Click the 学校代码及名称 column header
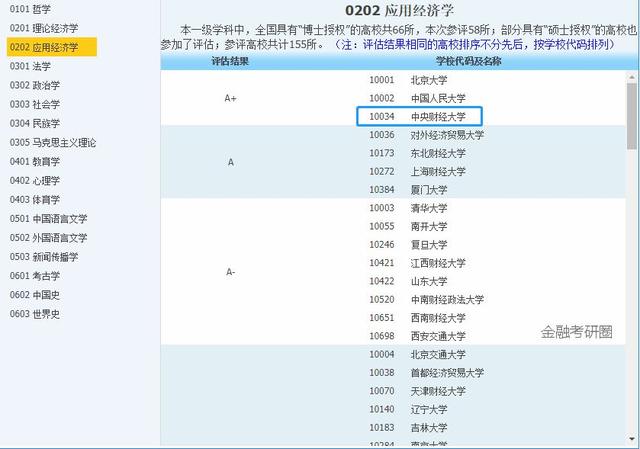The height and width of the screenshot is (449, 640). pyautogui.click(x=468, y=62)
